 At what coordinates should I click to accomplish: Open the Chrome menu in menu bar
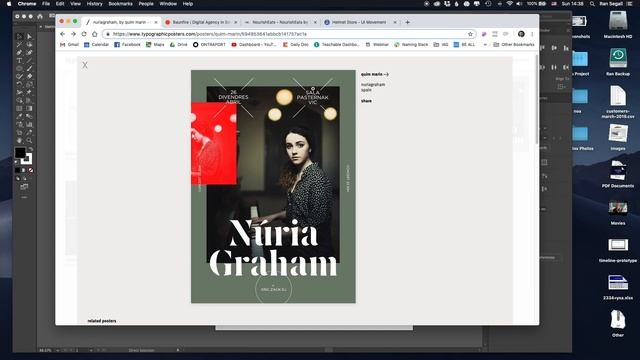click(27, 4)
